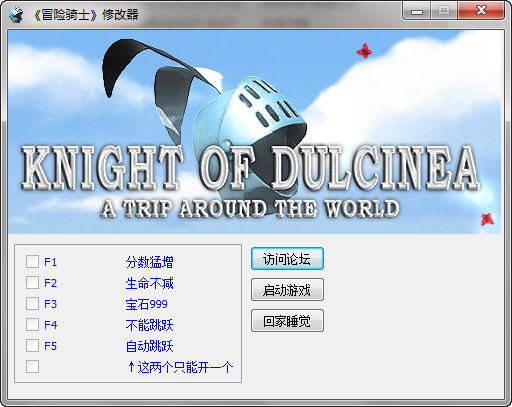
Task: Launch the game with 启动游戏
Action: click(287, 290)
